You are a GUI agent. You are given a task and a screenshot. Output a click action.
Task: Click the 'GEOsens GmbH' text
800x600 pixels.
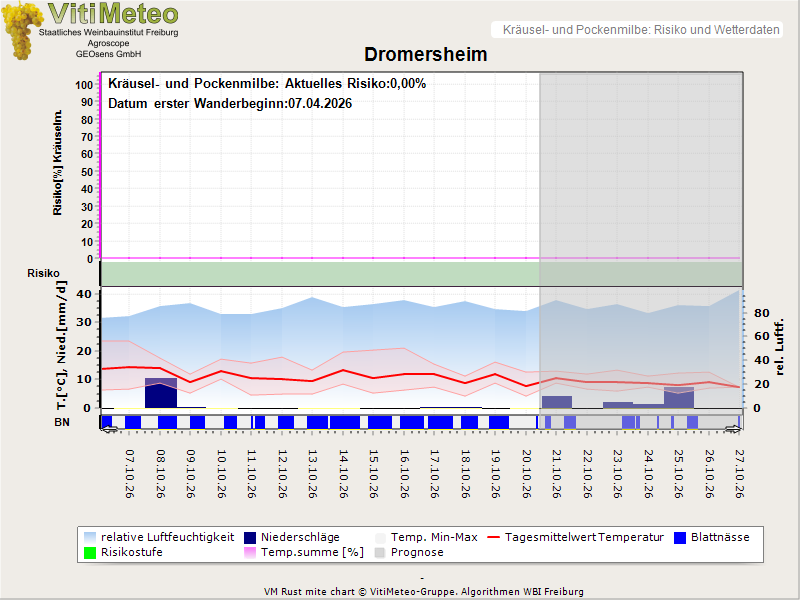(x=108, y=54)
